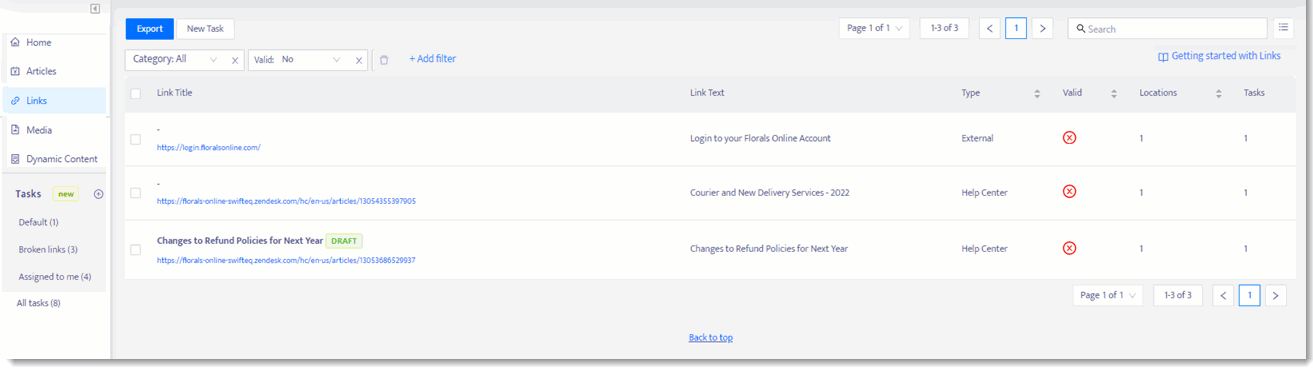1313x368 pixels.
Task: Click the External type cell
Action: click(x=977, y=138)
